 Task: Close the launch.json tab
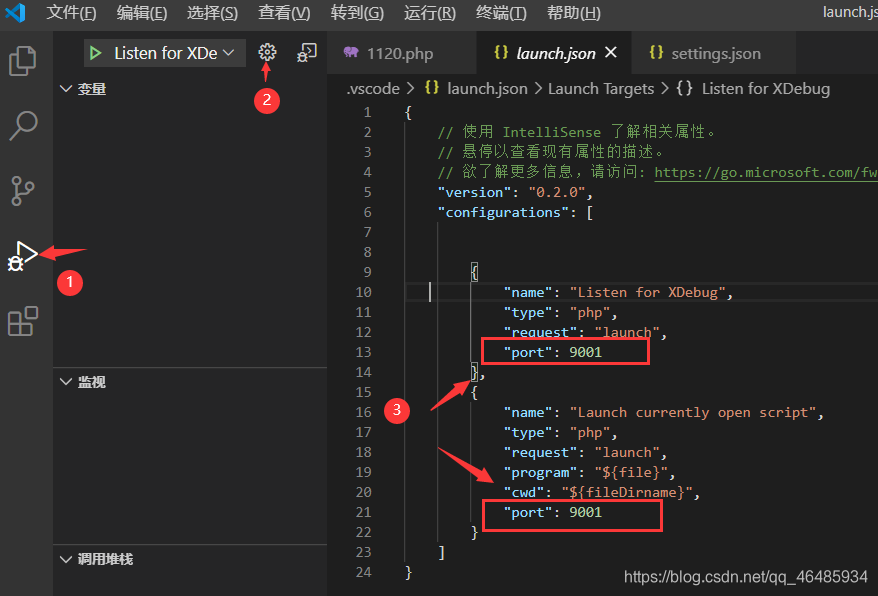[611, 53]
